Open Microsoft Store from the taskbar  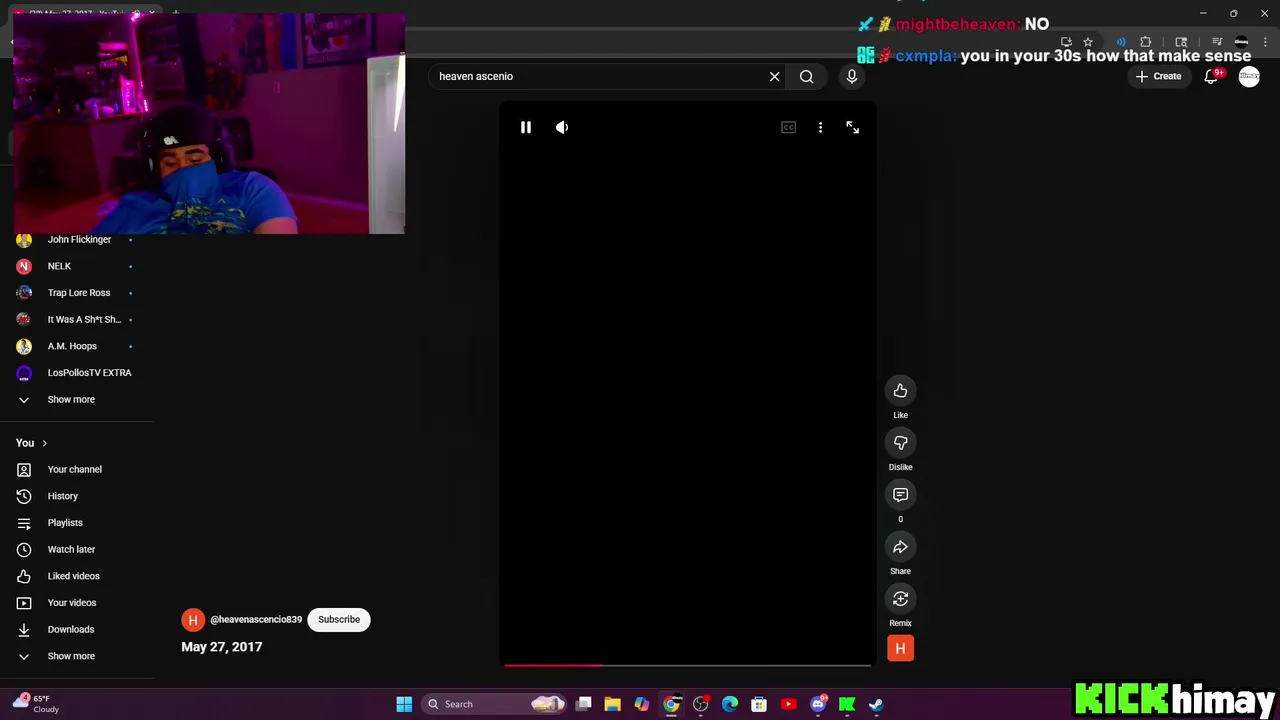tap(759, 705)
